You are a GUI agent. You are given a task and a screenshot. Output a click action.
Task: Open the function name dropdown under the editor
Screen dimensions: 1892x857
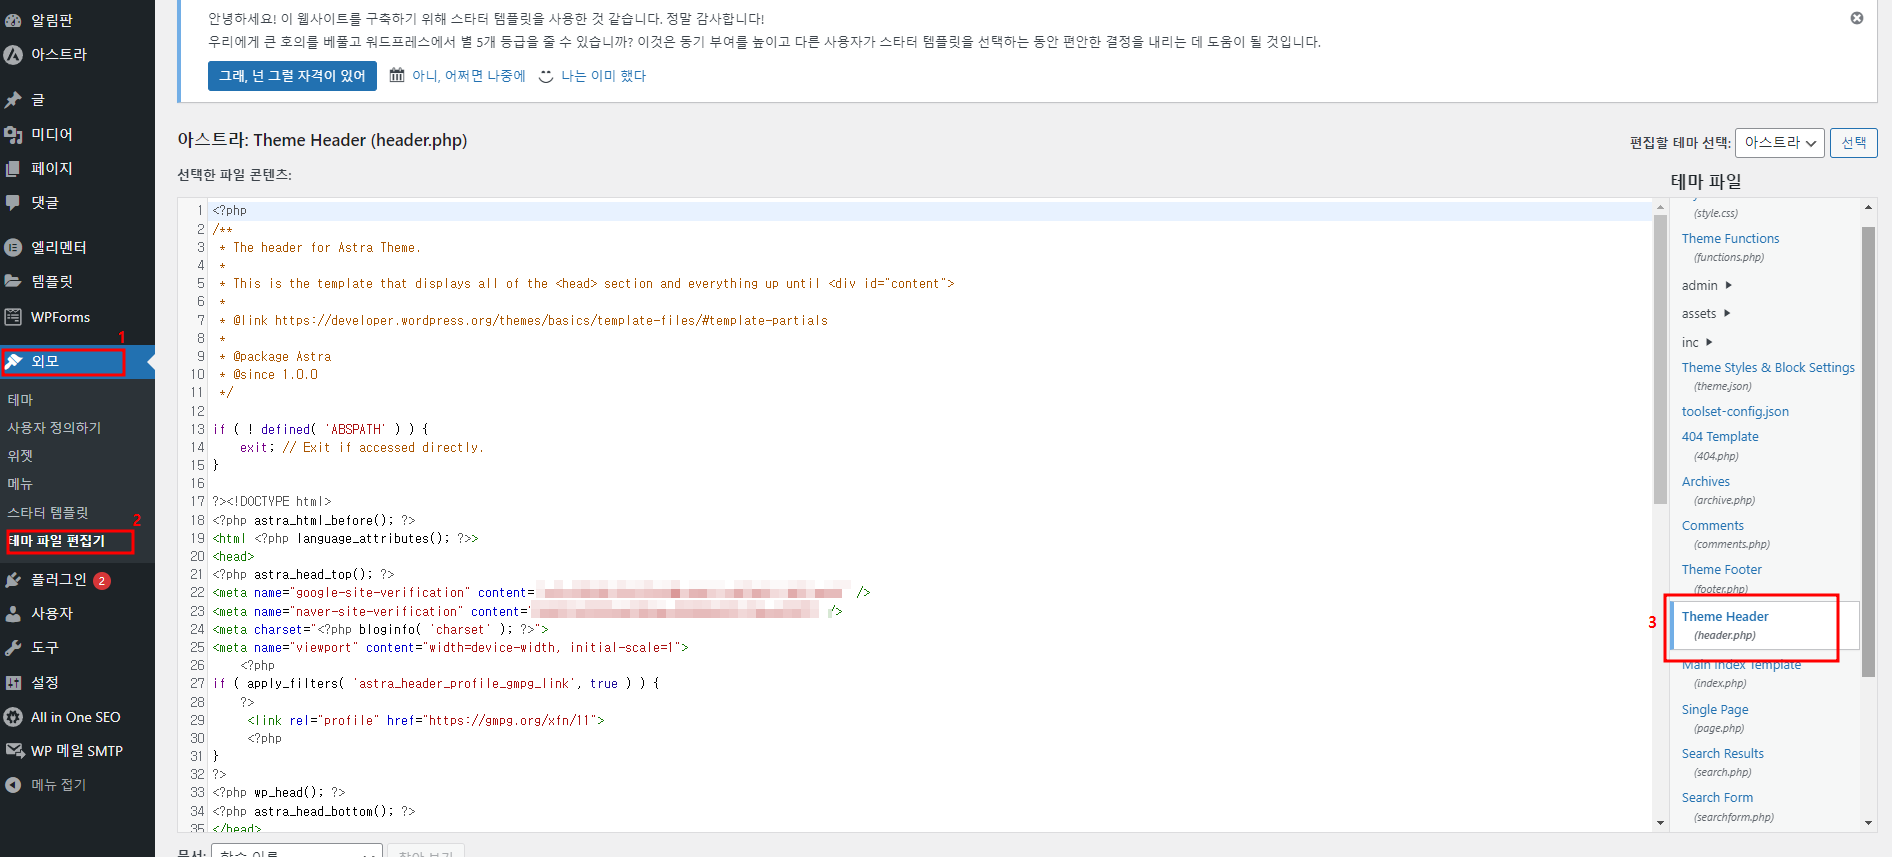coord(297,851)
